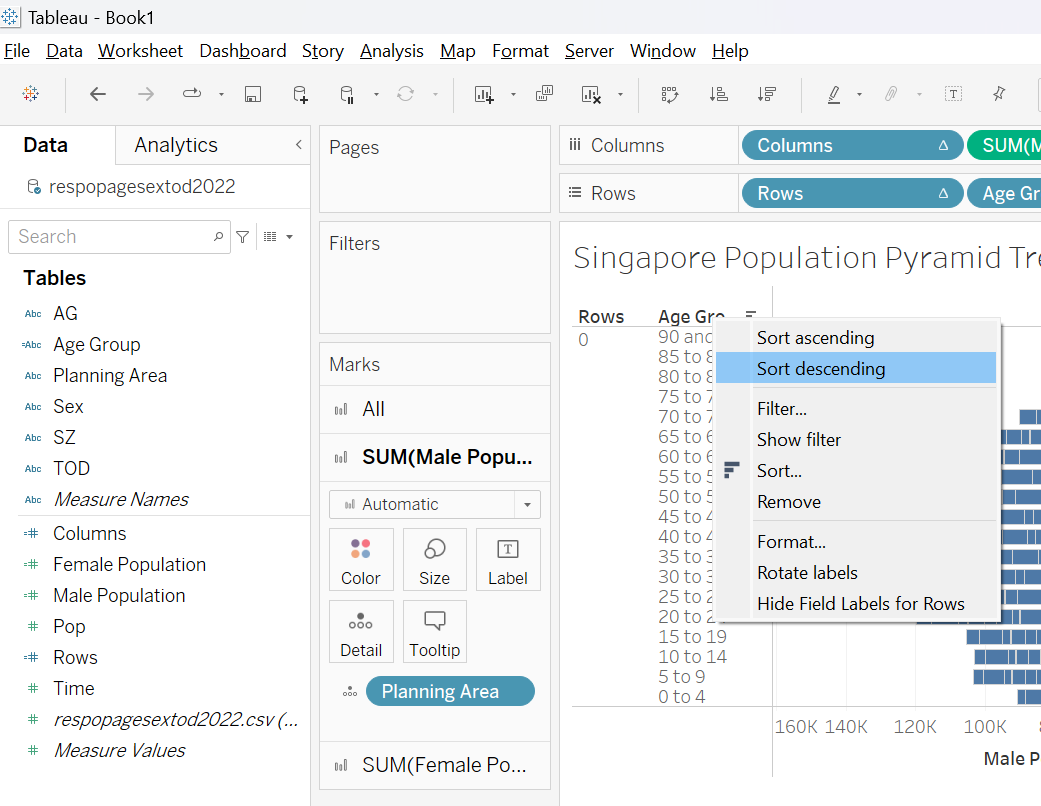Screen dimensions: 1041x806
Task: Collapse the Data pane using chevron
Action: pos(298,145)
